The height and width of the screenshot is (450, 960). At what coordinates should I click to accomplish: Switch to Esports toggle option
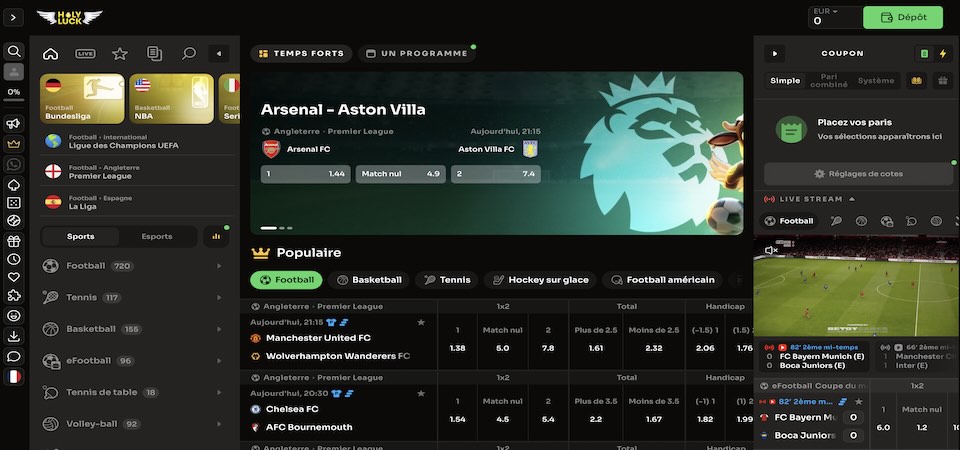(x=157, y=236)
